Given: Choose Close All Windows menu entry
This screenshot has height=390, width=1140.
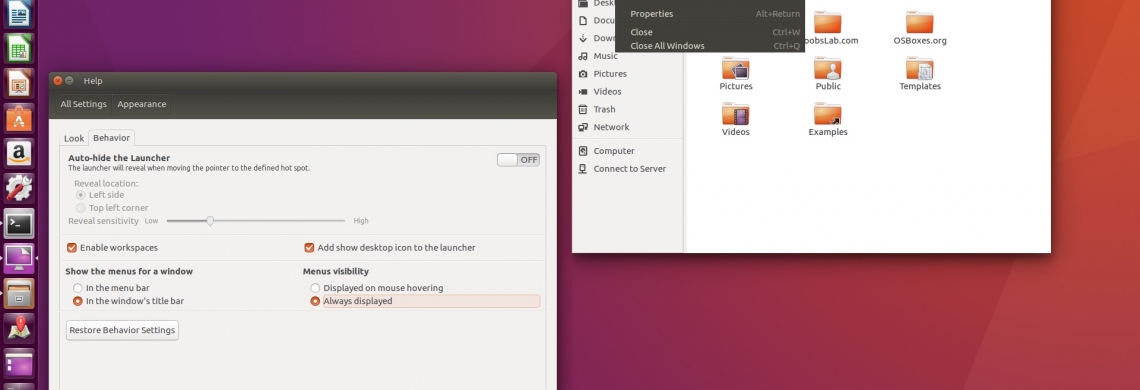Looking at the screenshot, I should click(710, 46).
